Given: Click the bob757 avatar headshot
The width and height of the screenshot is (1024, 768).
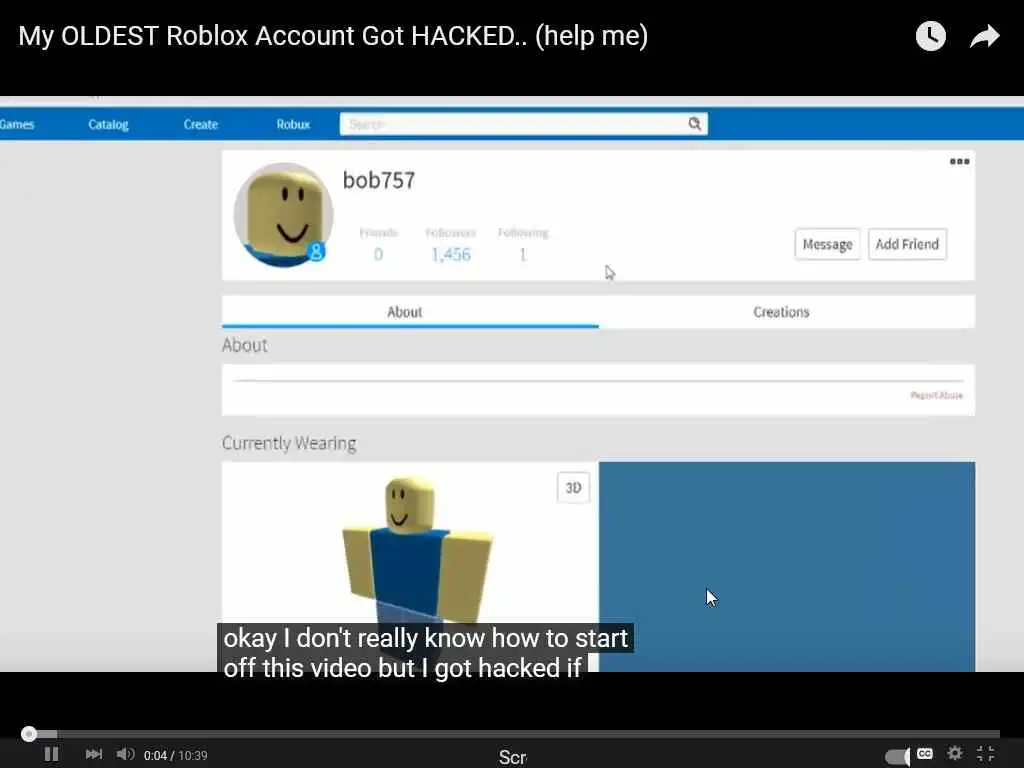Looking at the screenshot, I should pyautogui.click(x=283, y=215).
